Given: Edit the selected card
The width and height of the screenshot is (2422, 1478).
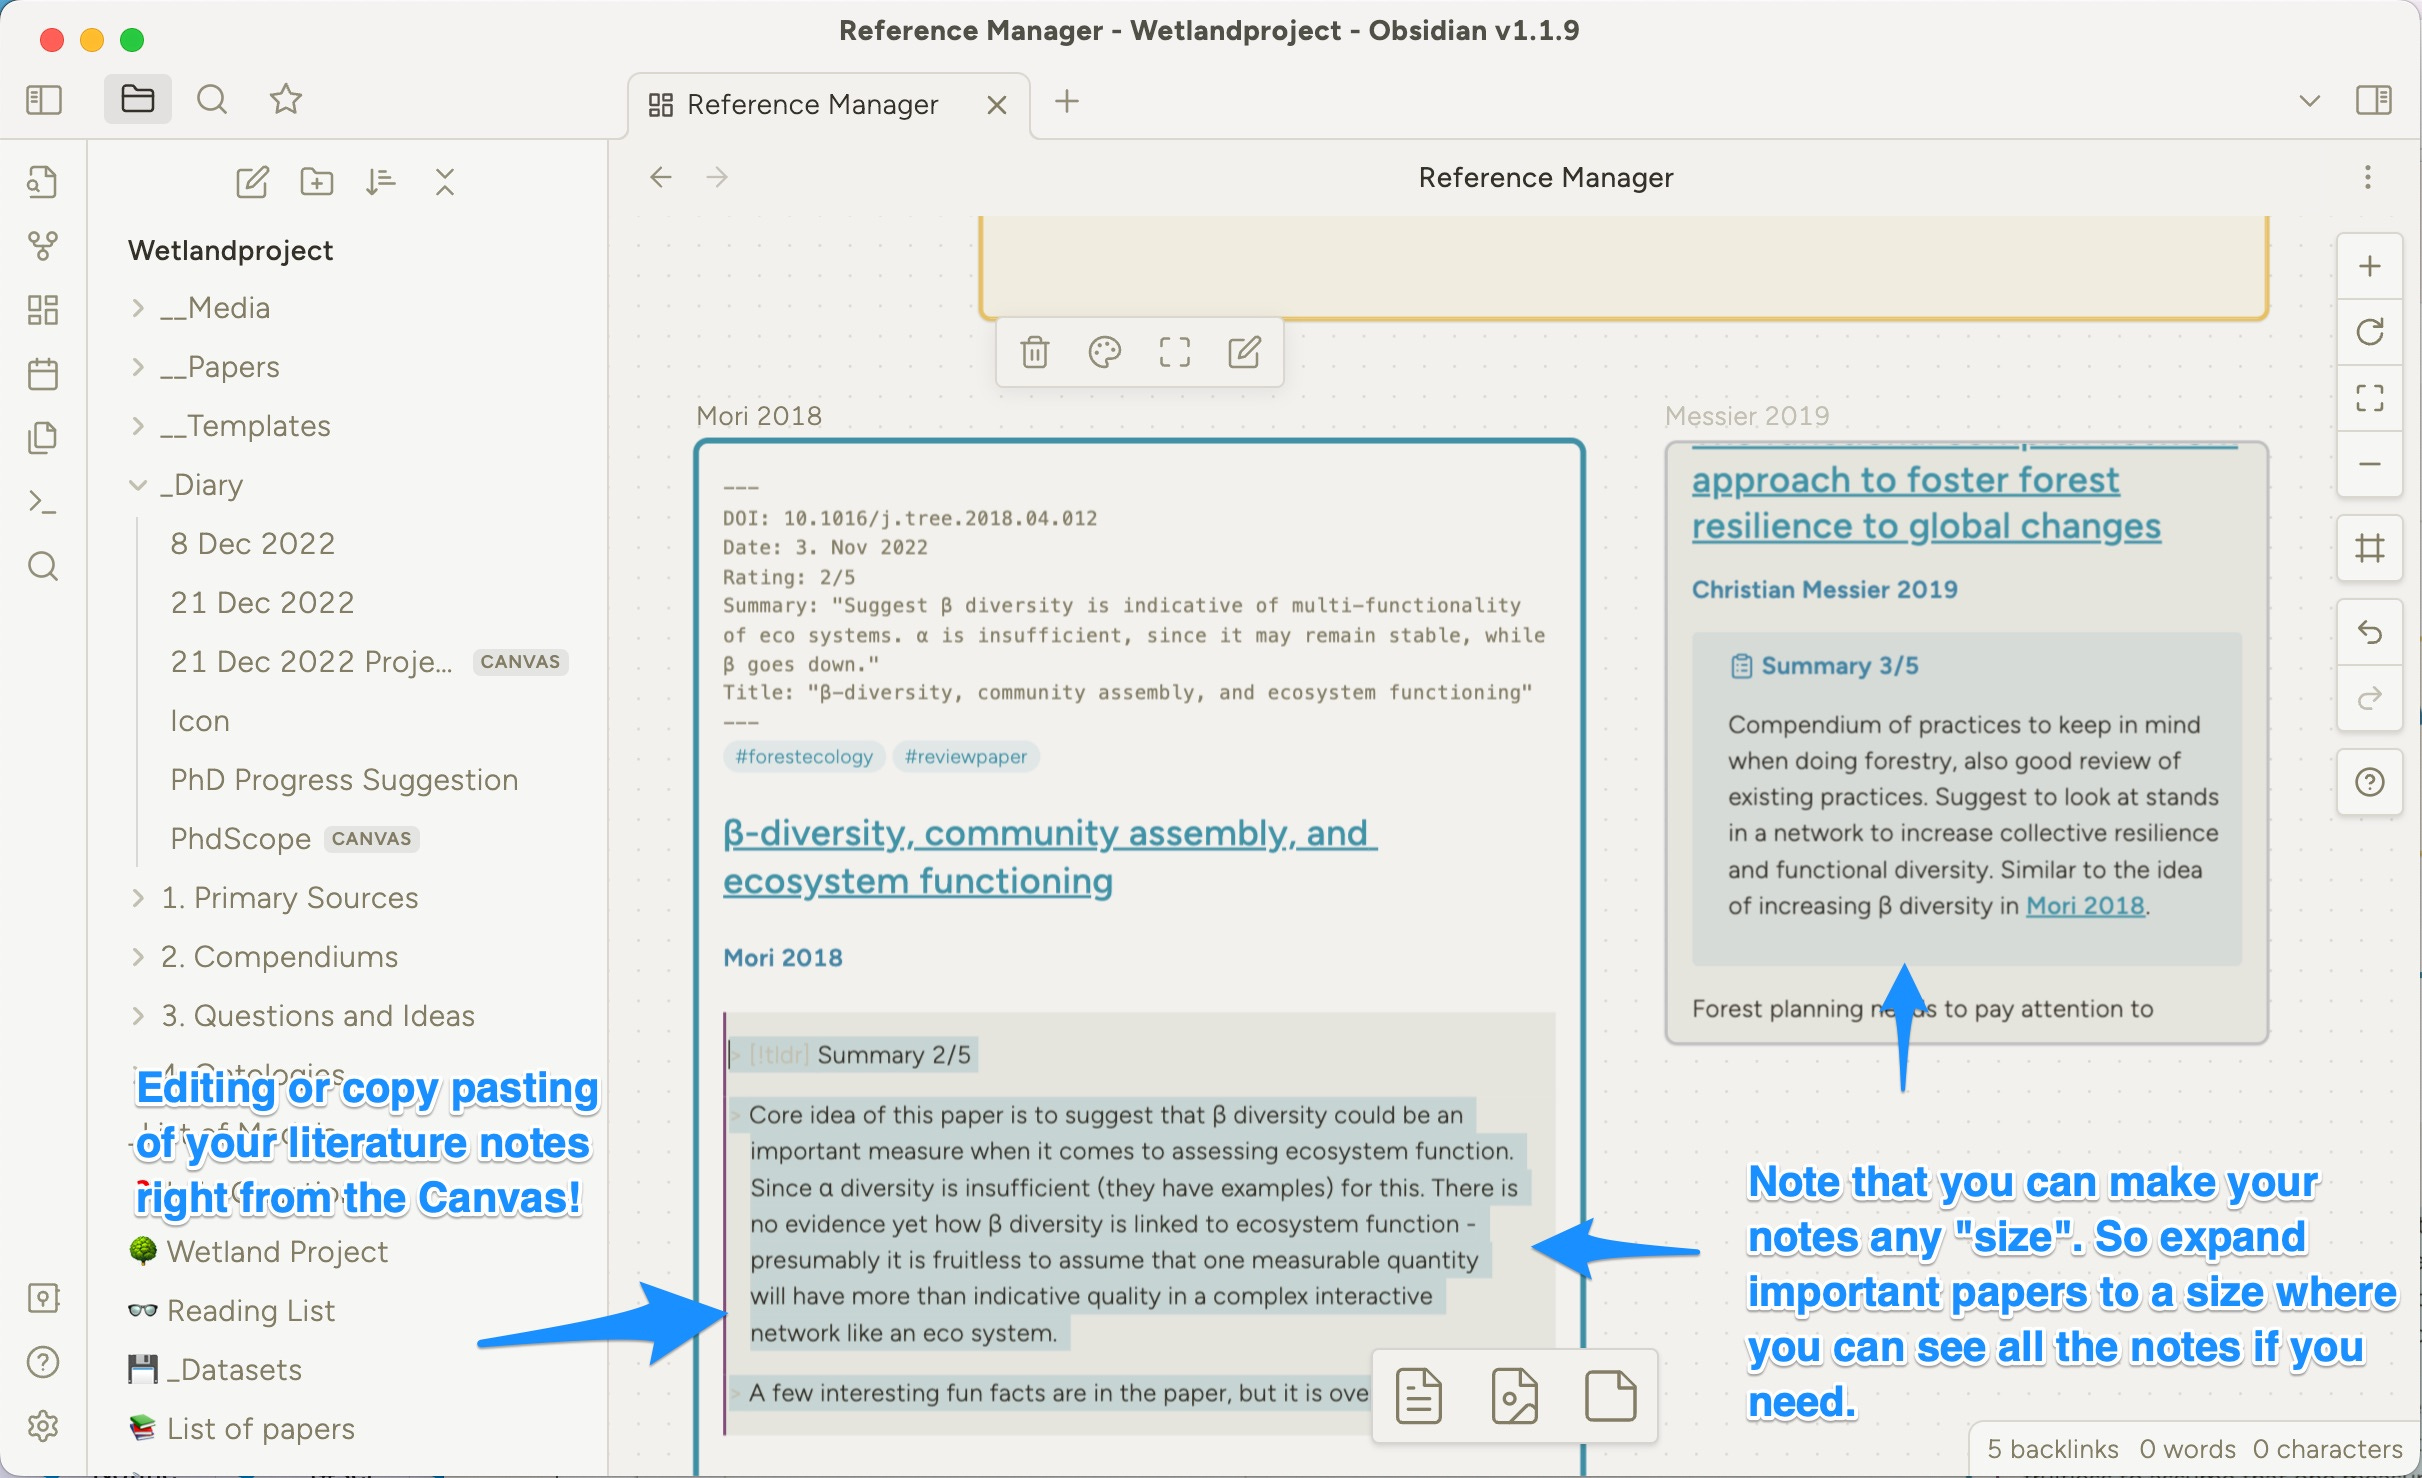Looking at the screenshot, I should [x=1244, y=352].
